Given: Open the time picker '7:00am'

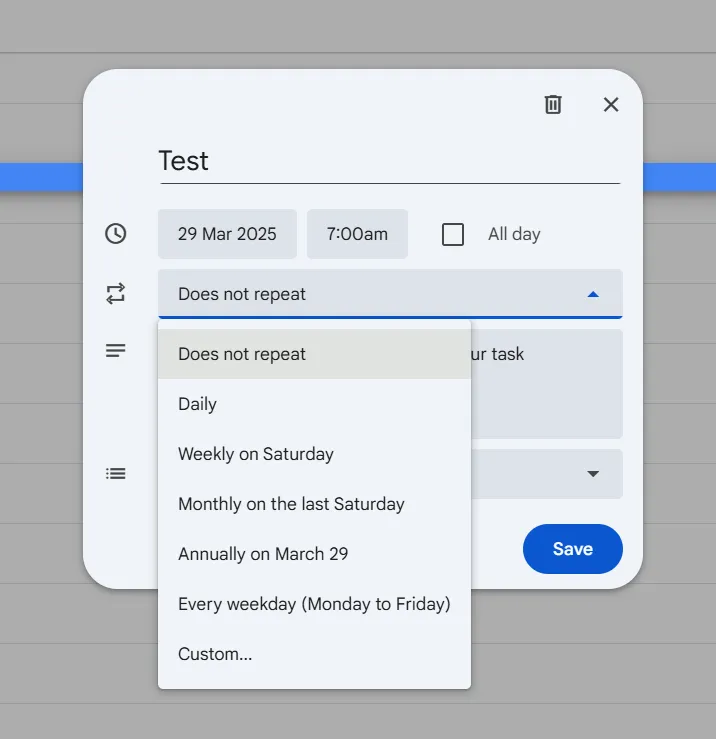Looking at the screenshot, I should [x=357, y=234].
